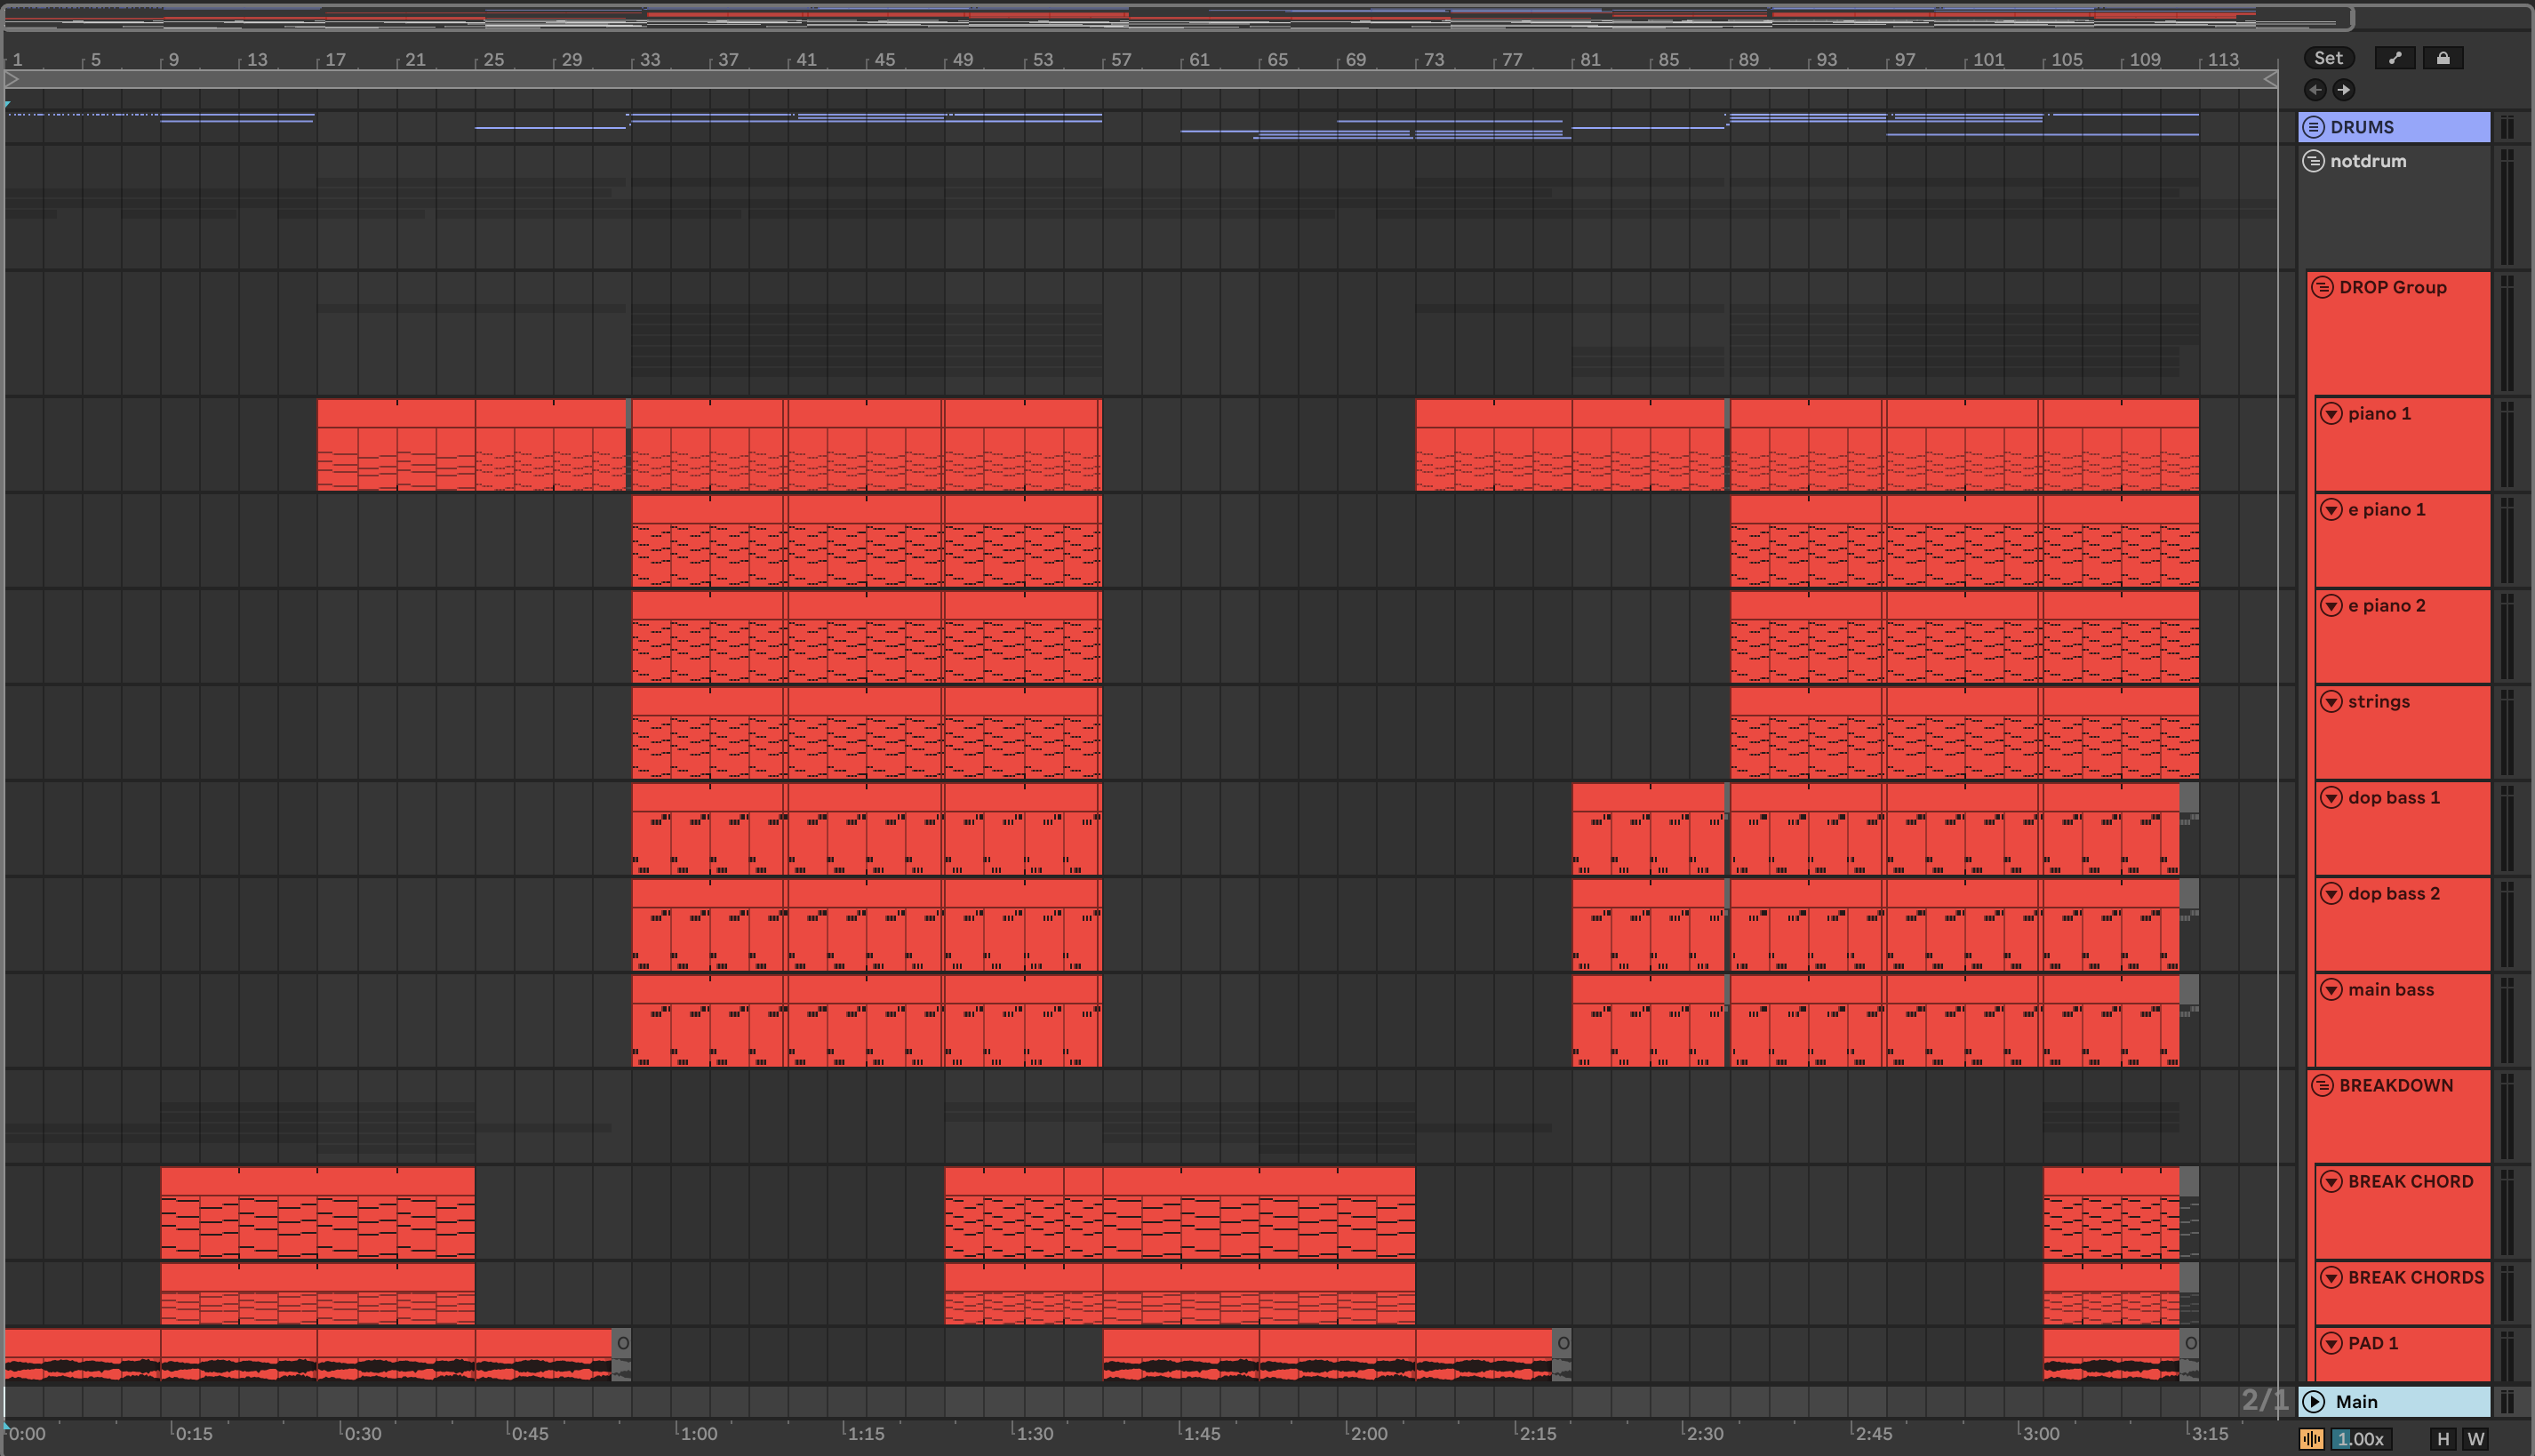Click the 2/1 grid size indicator

coord(2264,1400)
